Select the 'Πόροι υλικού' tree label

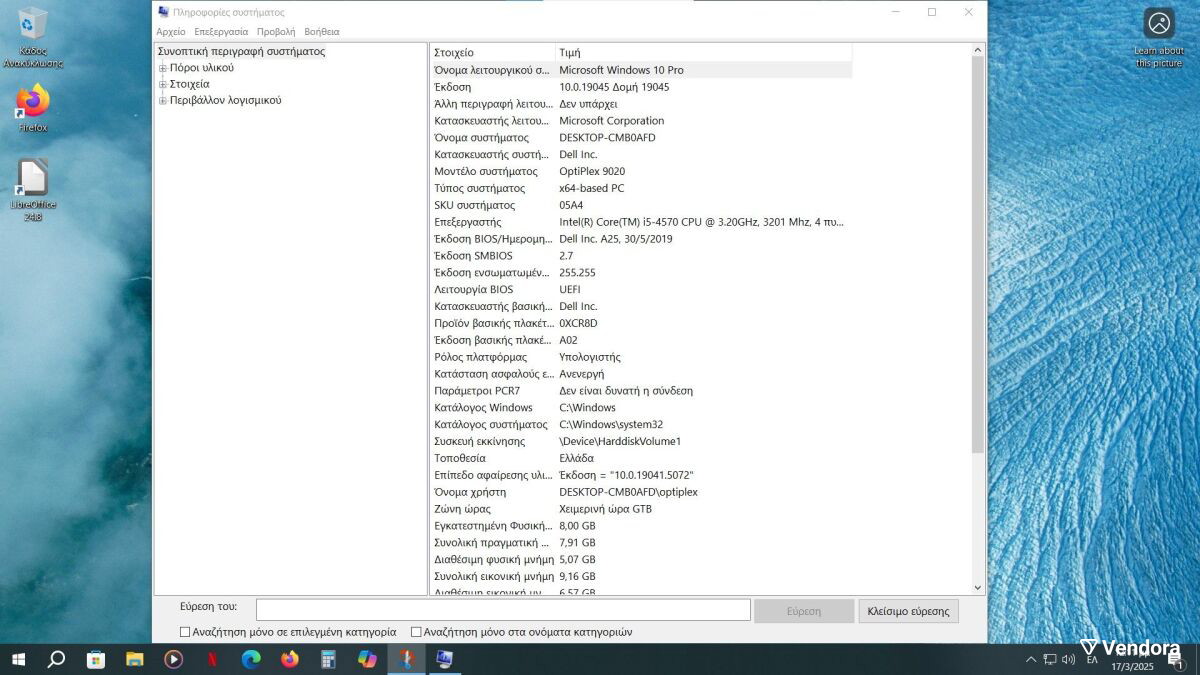[x=202, y=68]
